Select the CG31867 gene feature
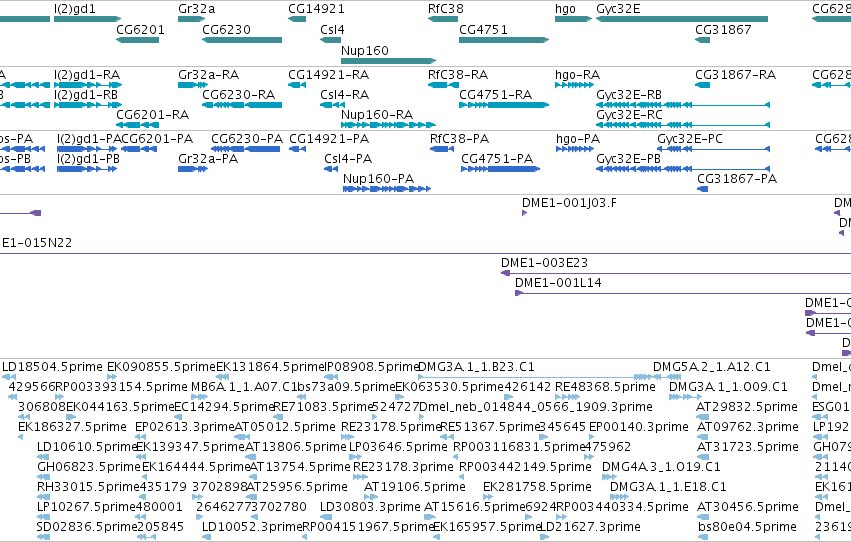This screenshot has height=542, width=851. [x=702, y=40]
